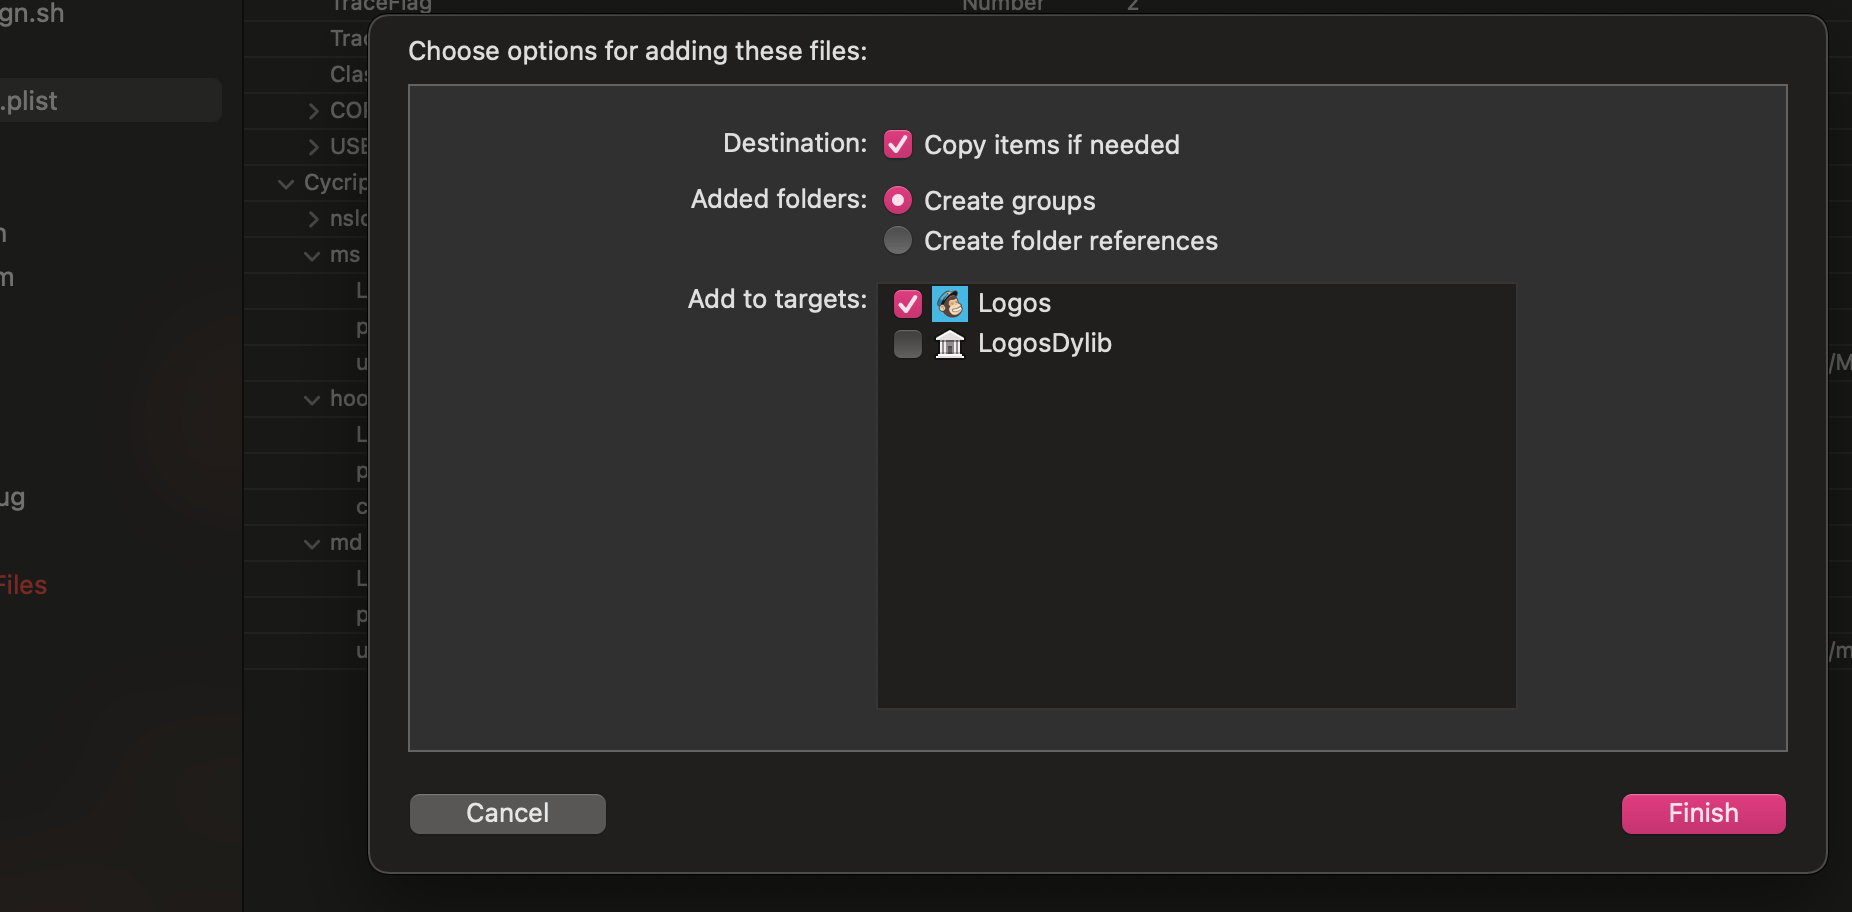Click the Logos app target icon
This screenshot has height=912, width=1852.
coord(950,303)
